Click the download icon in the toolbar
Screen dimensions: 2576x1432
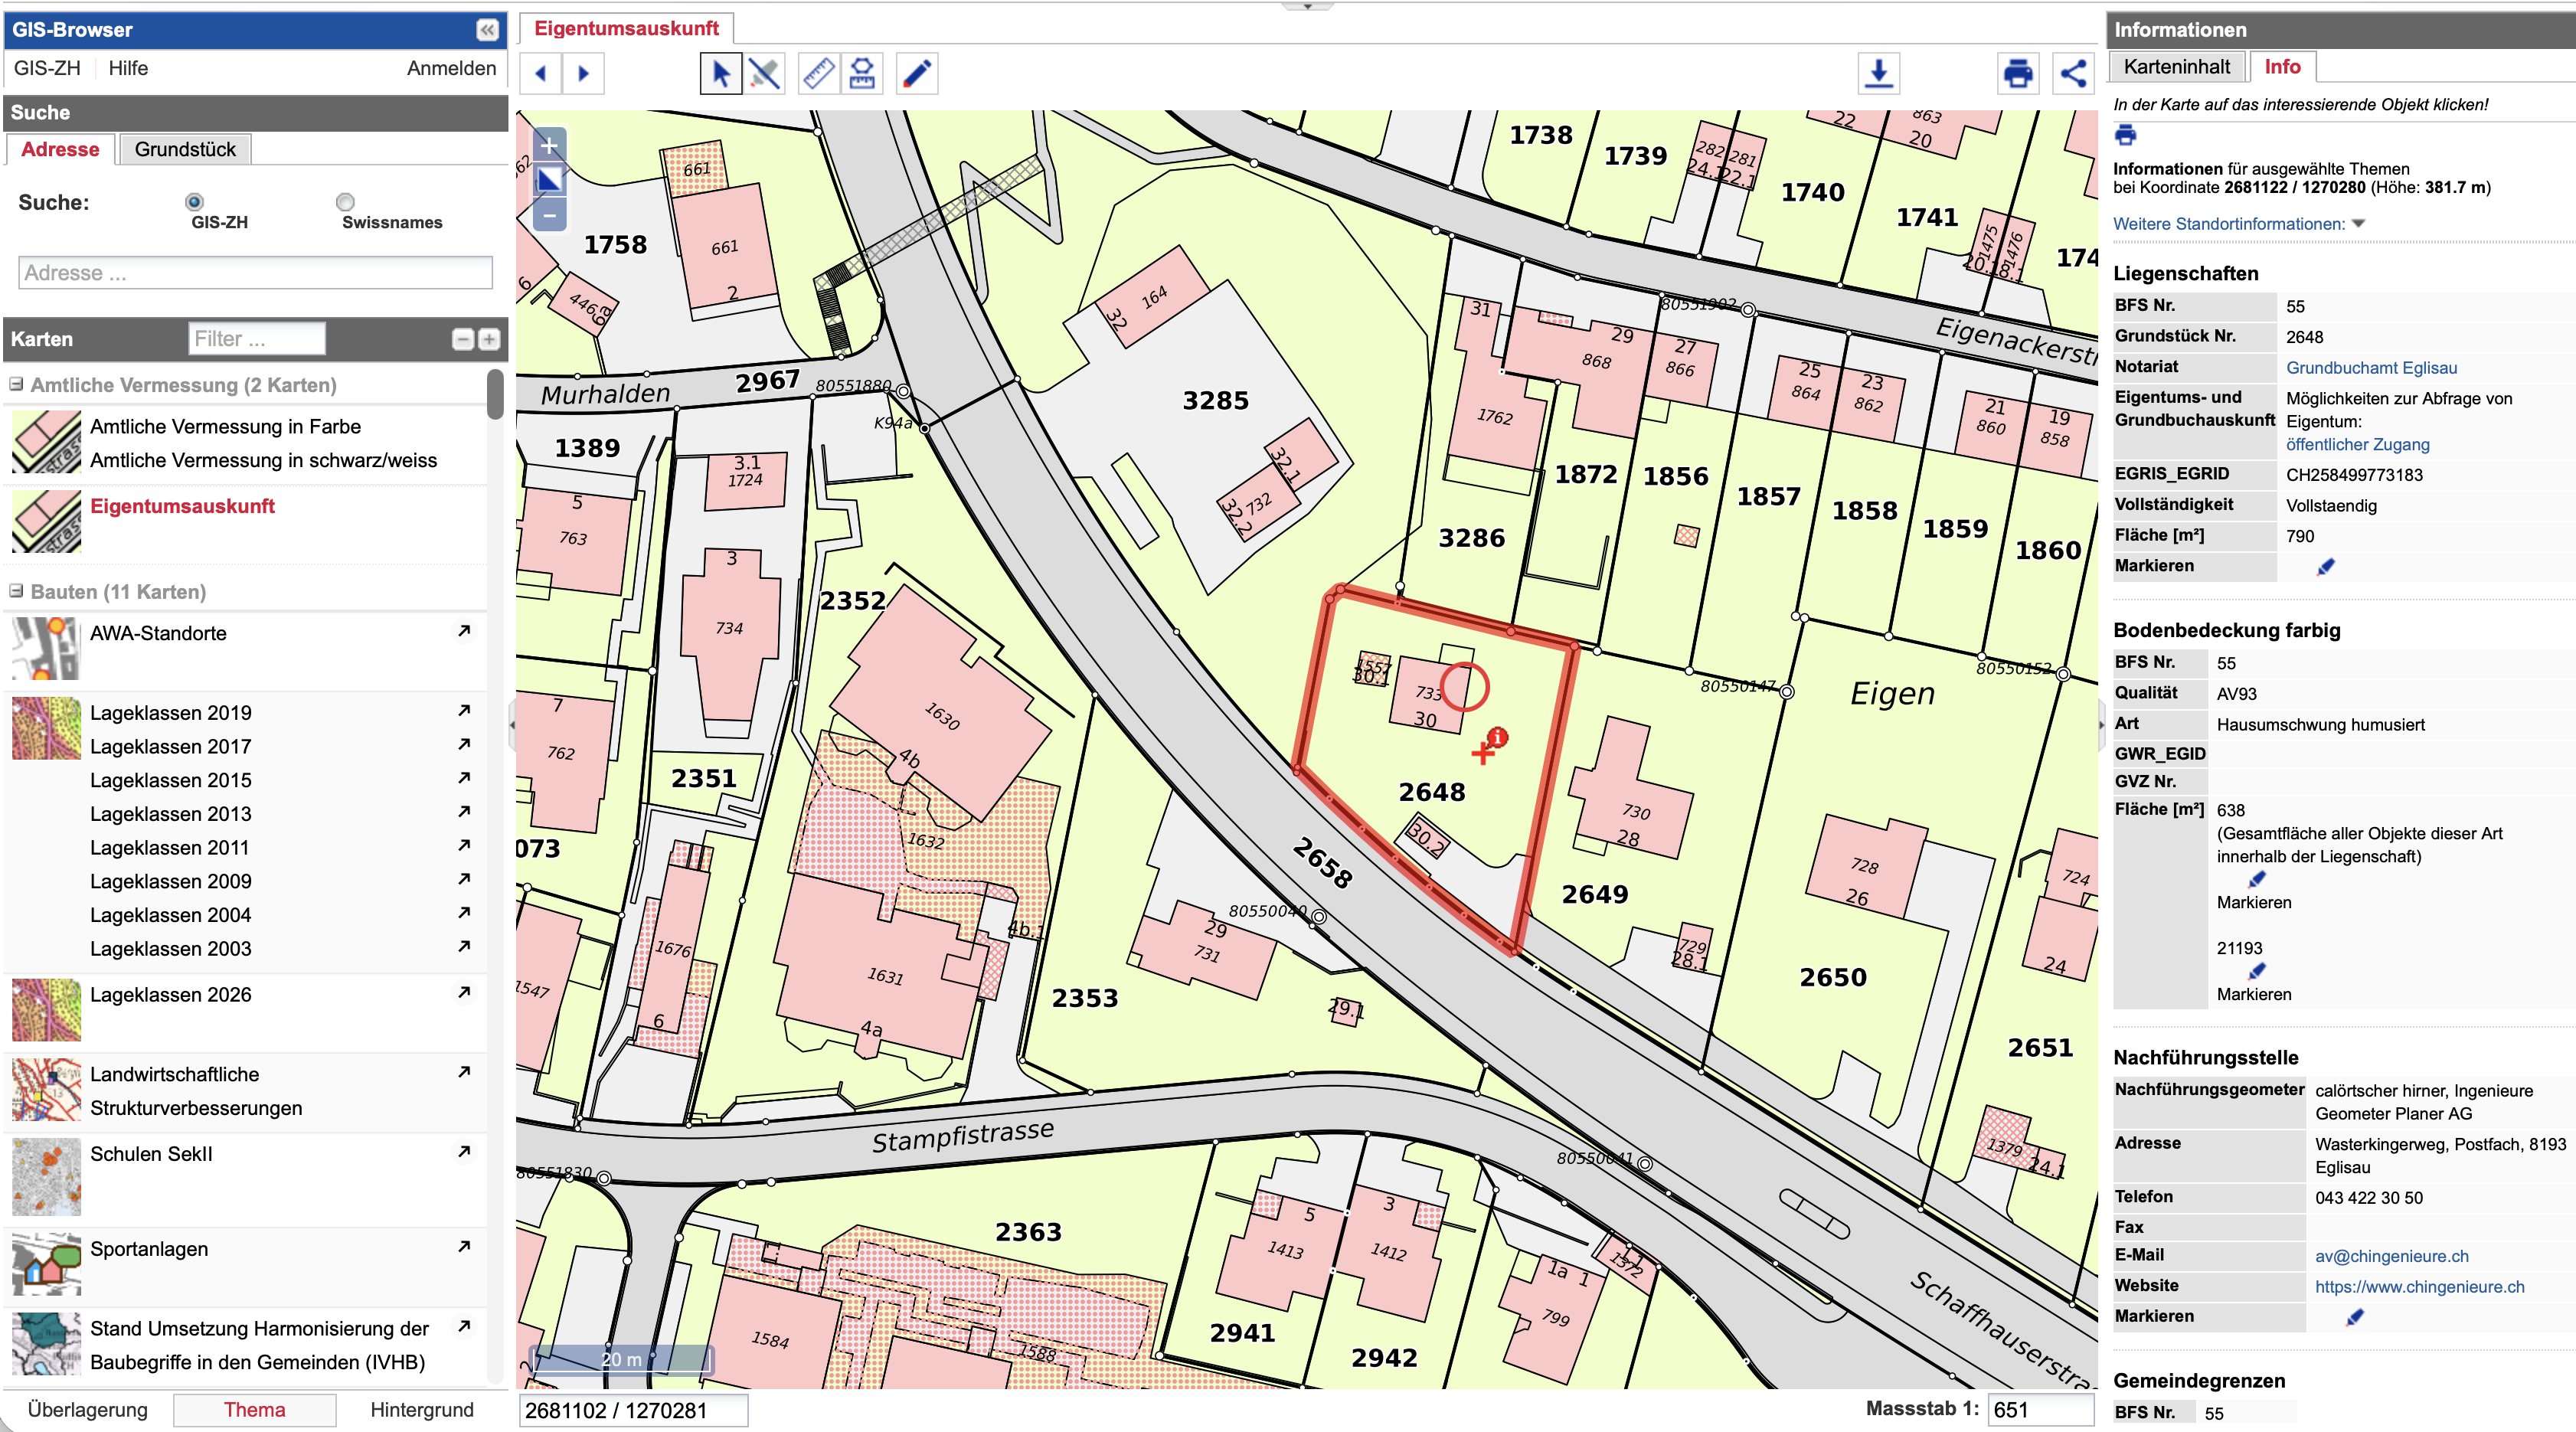point(1878,74)
